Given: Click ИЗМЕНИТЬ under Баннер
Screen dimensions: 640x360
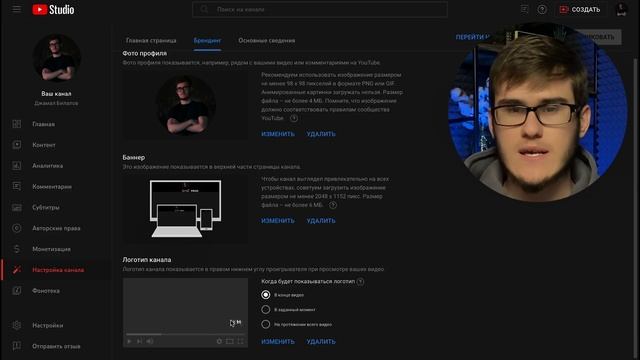Looking at the screenshot, I should (x=278, y=220).
